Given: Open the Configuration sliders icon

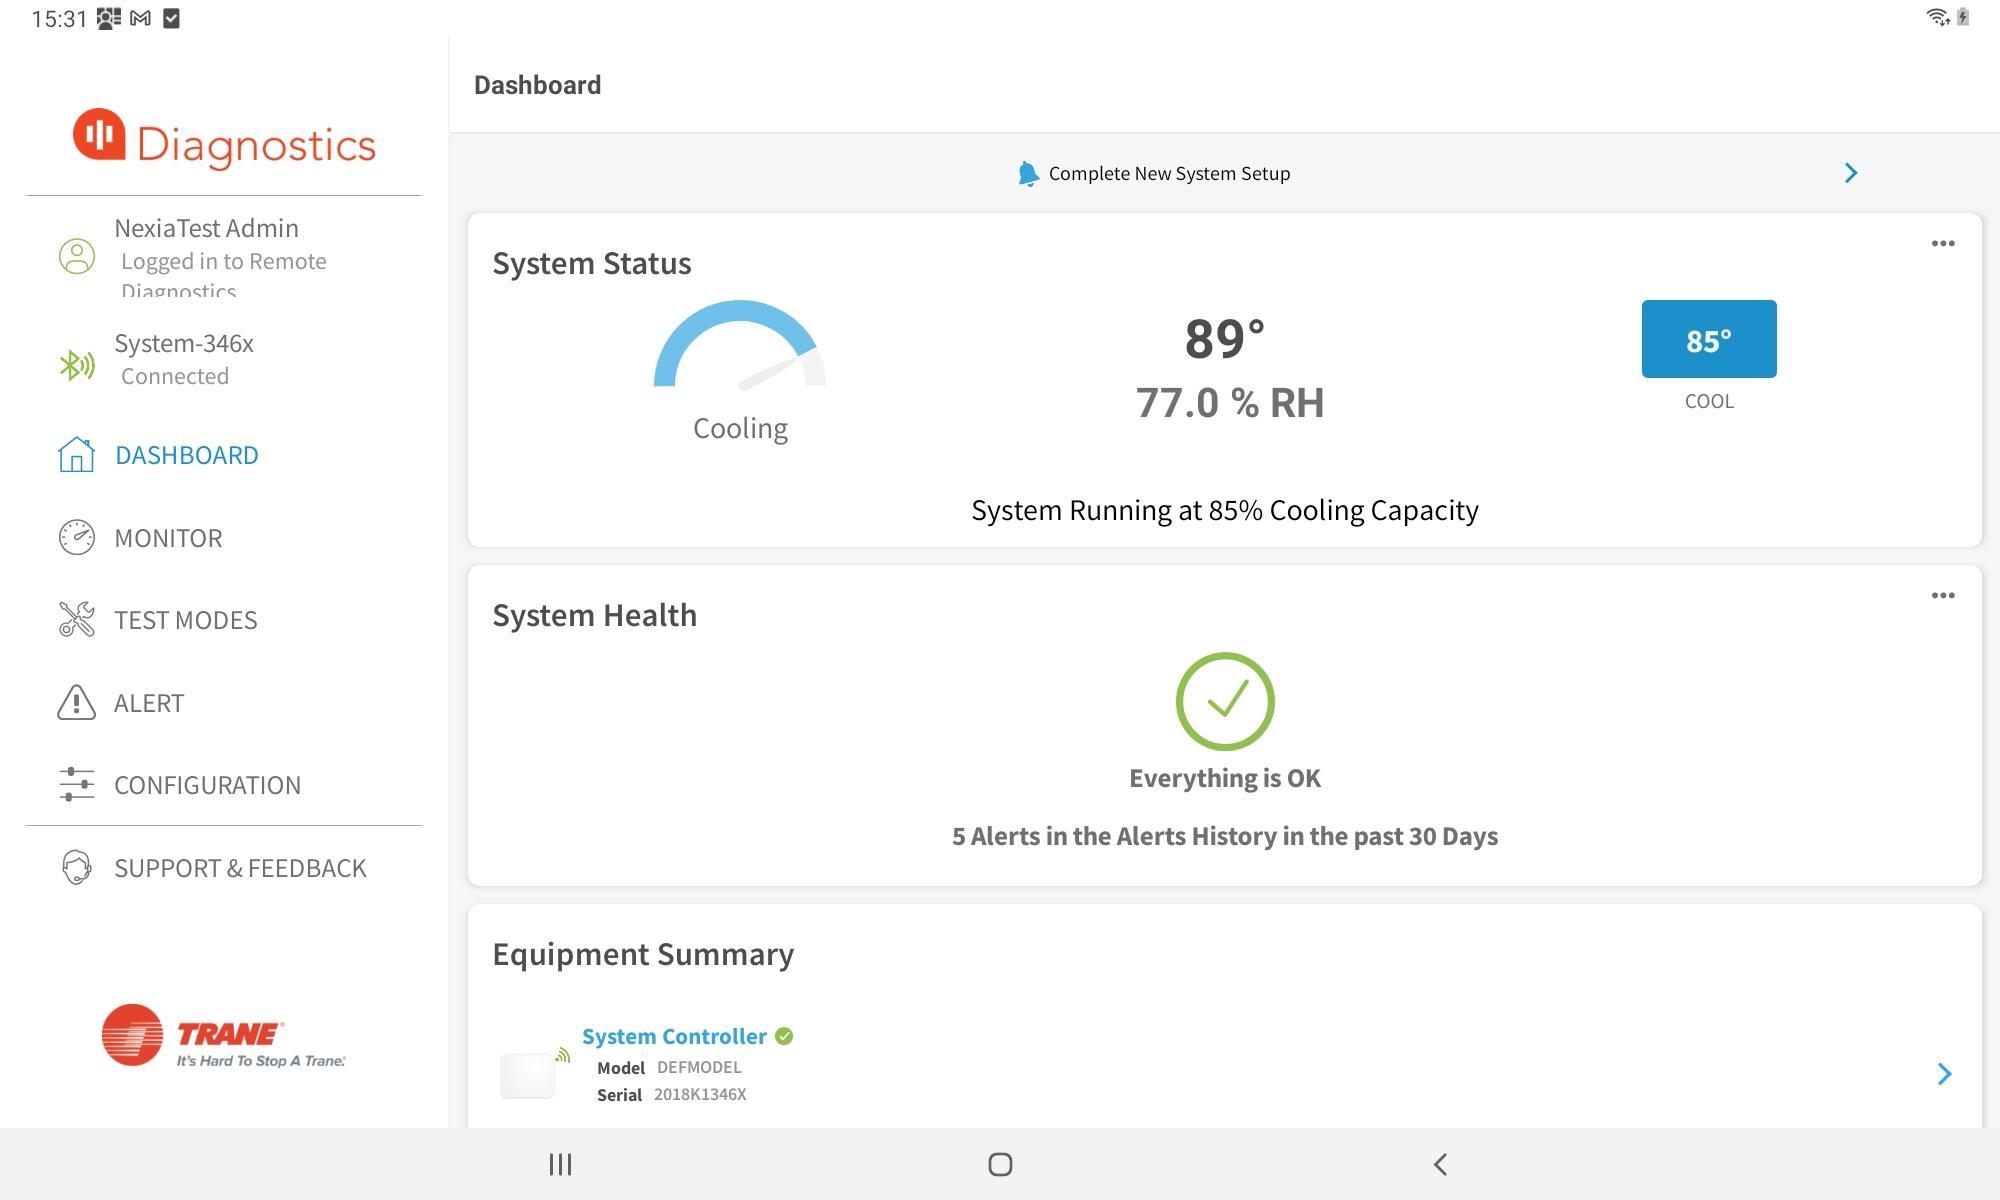Looking at the screenshot, I should 76,785.
